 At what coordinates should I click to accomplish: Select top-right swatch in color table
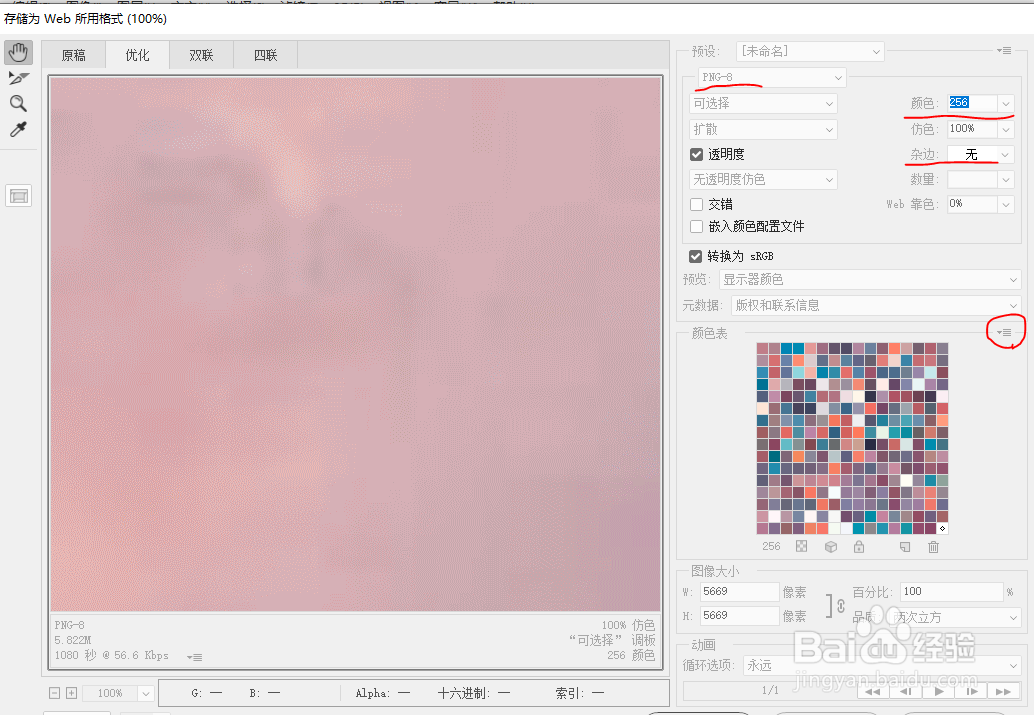tap(942, 348)
